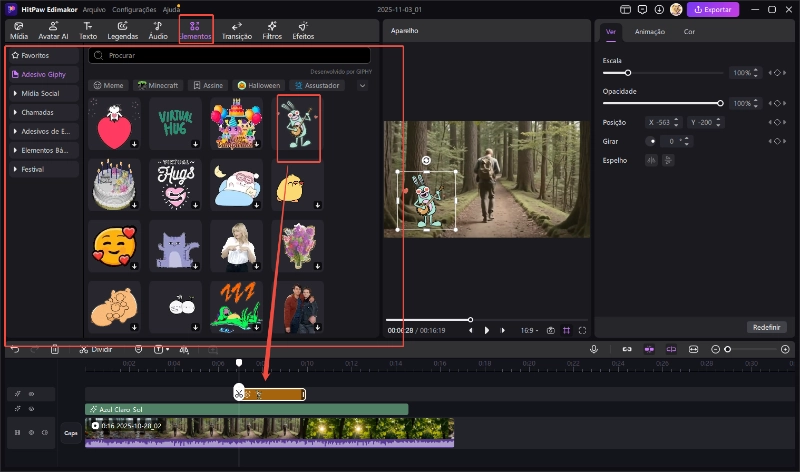800x472 pixels.
Task: Expand more sticker tags with the chevron
Action: tap(362, 86)
